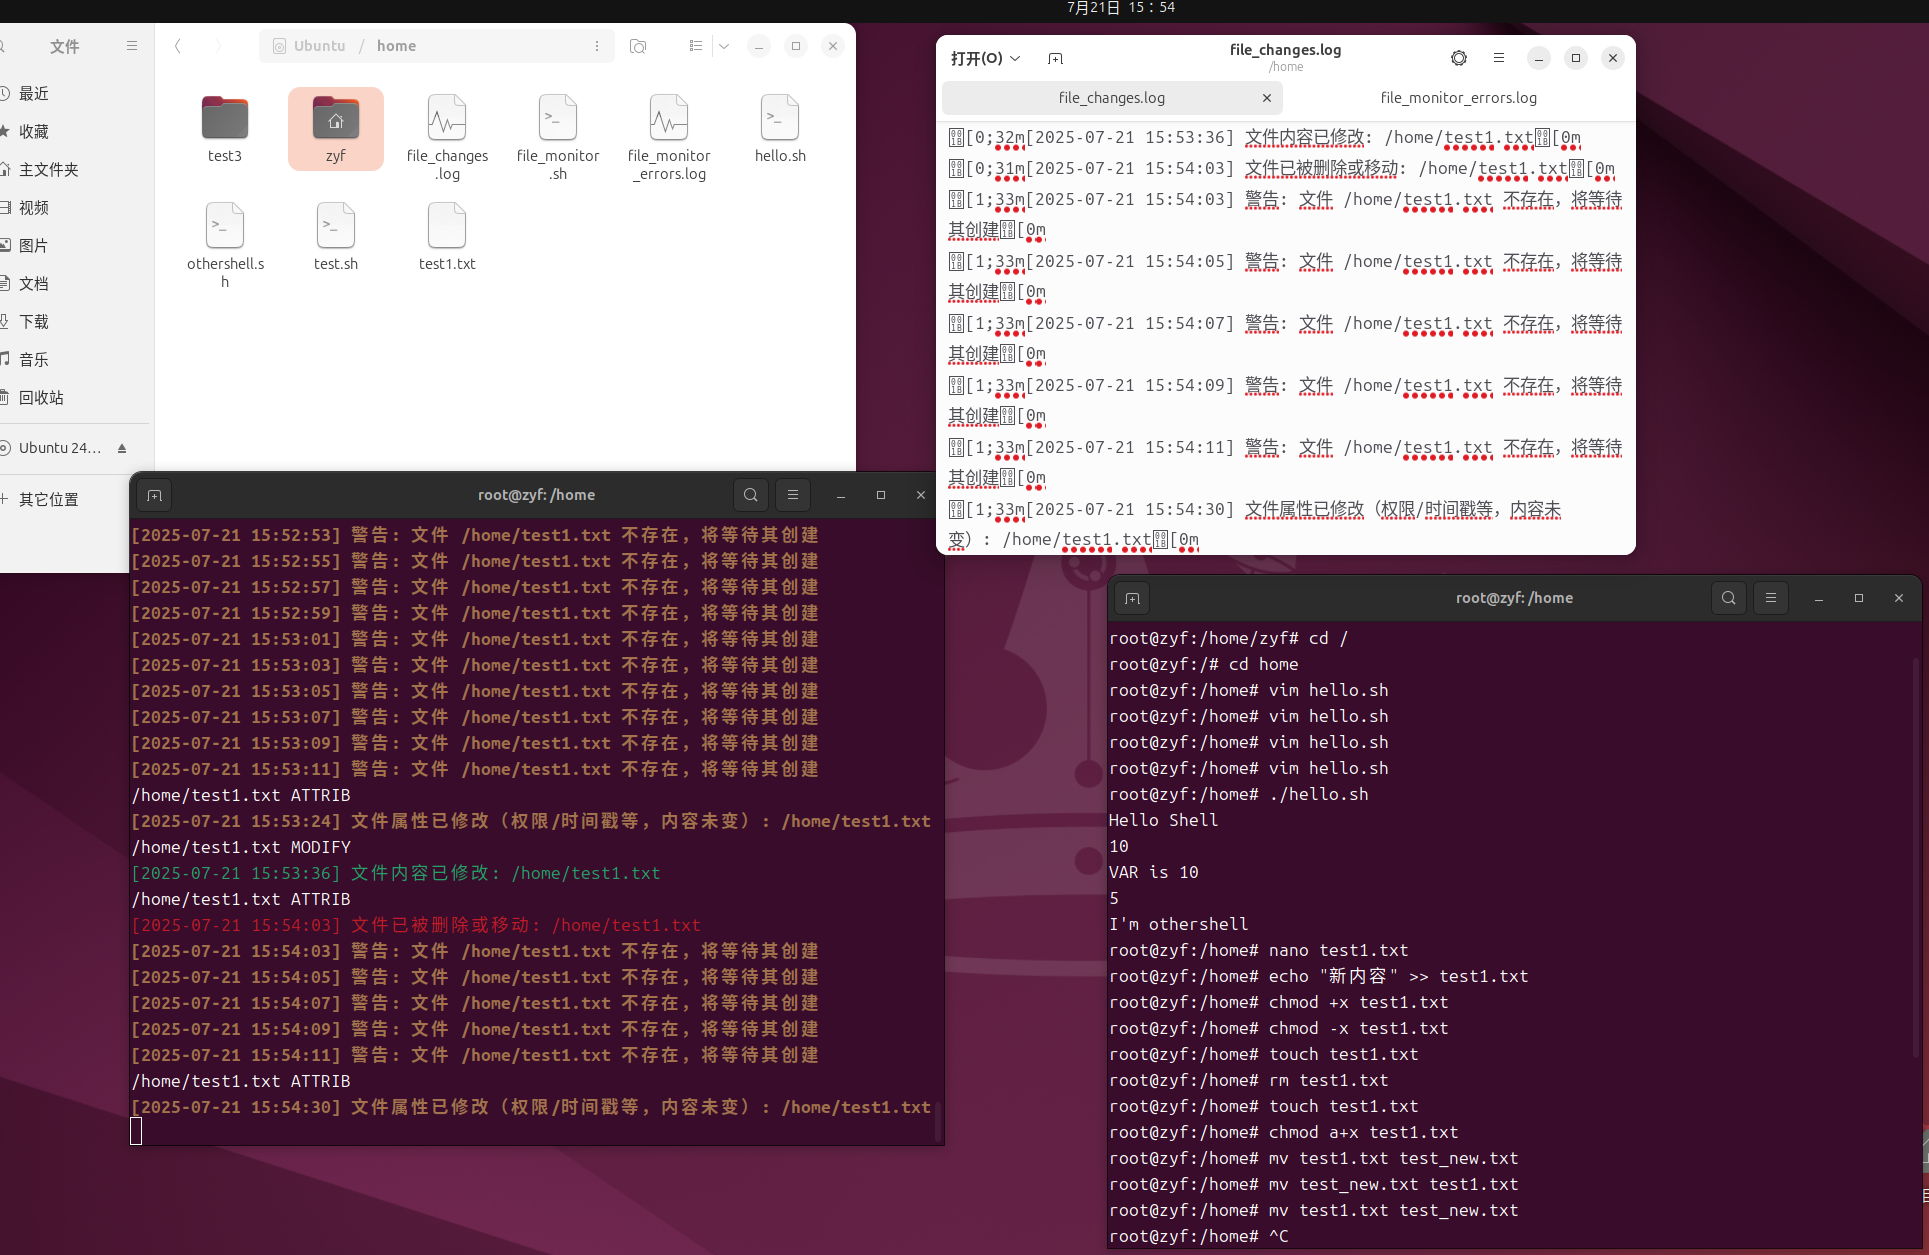Expand view options dropdown arrow
This screenshot has height=1255, width=1929.
point(724,46)
